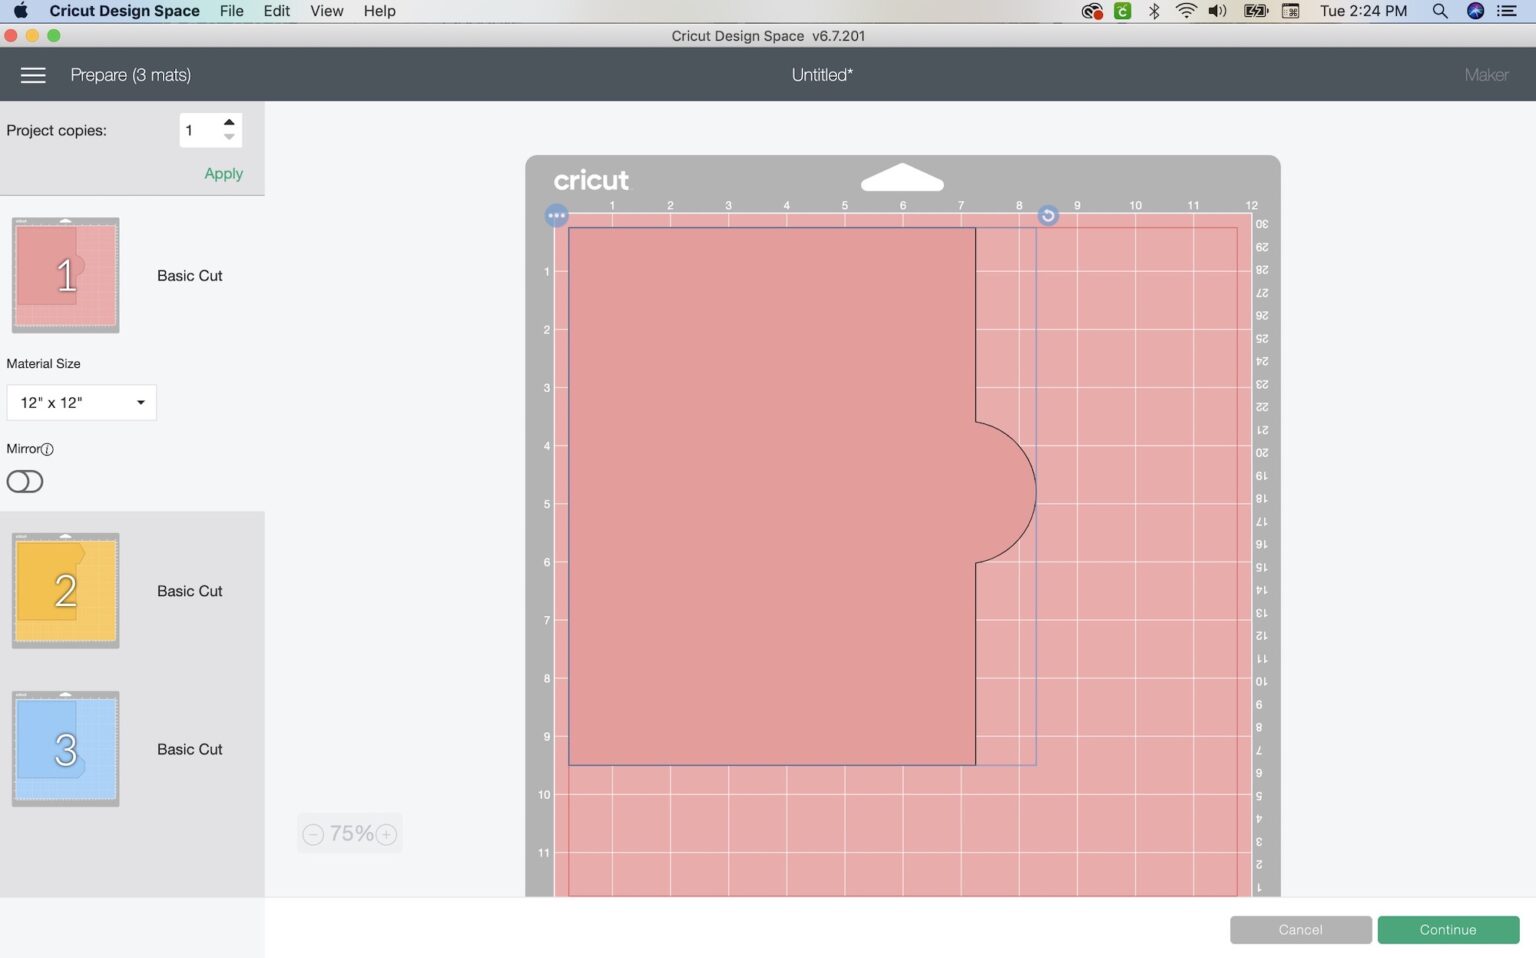Zoom out with minus icon
This screenshot has height=958, width=1536.
[313, 834]
